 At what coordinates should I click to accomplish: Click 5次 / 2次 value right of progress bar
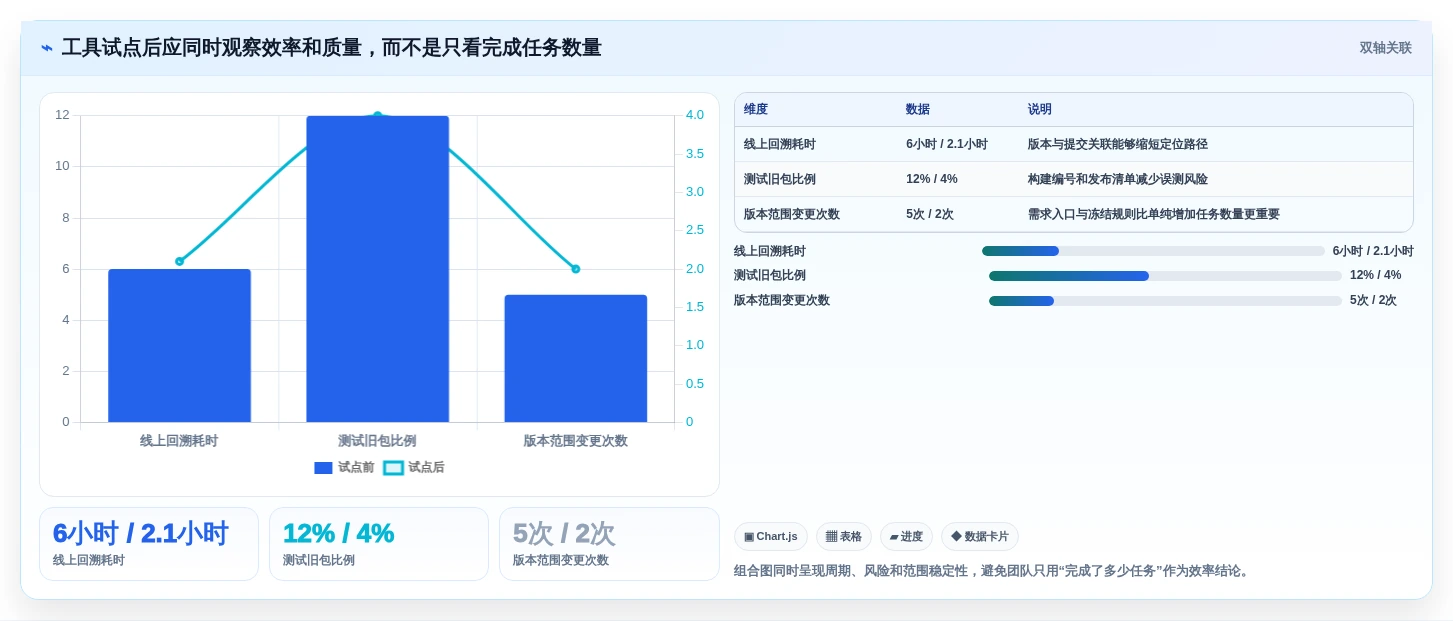click(1373, 301)
